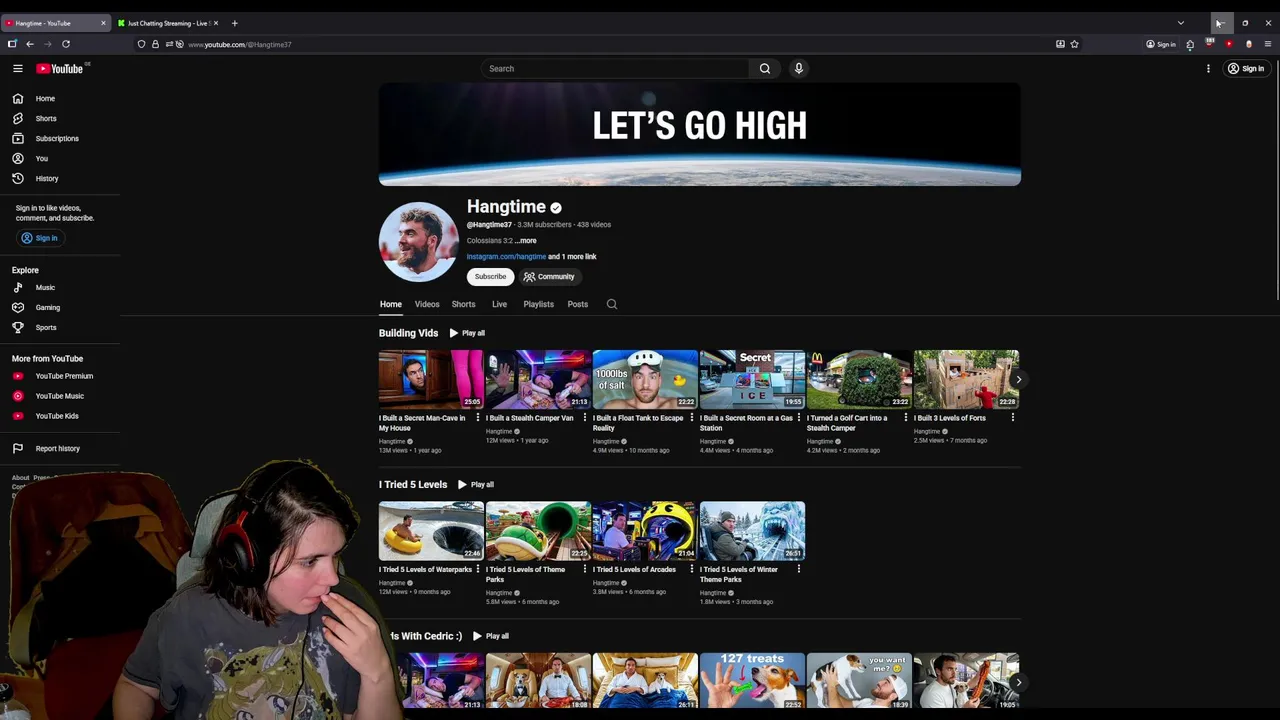Screen dimensions: 1280x720
Task: Advance Cedric row with next arrow
Action: point(1018,682)
